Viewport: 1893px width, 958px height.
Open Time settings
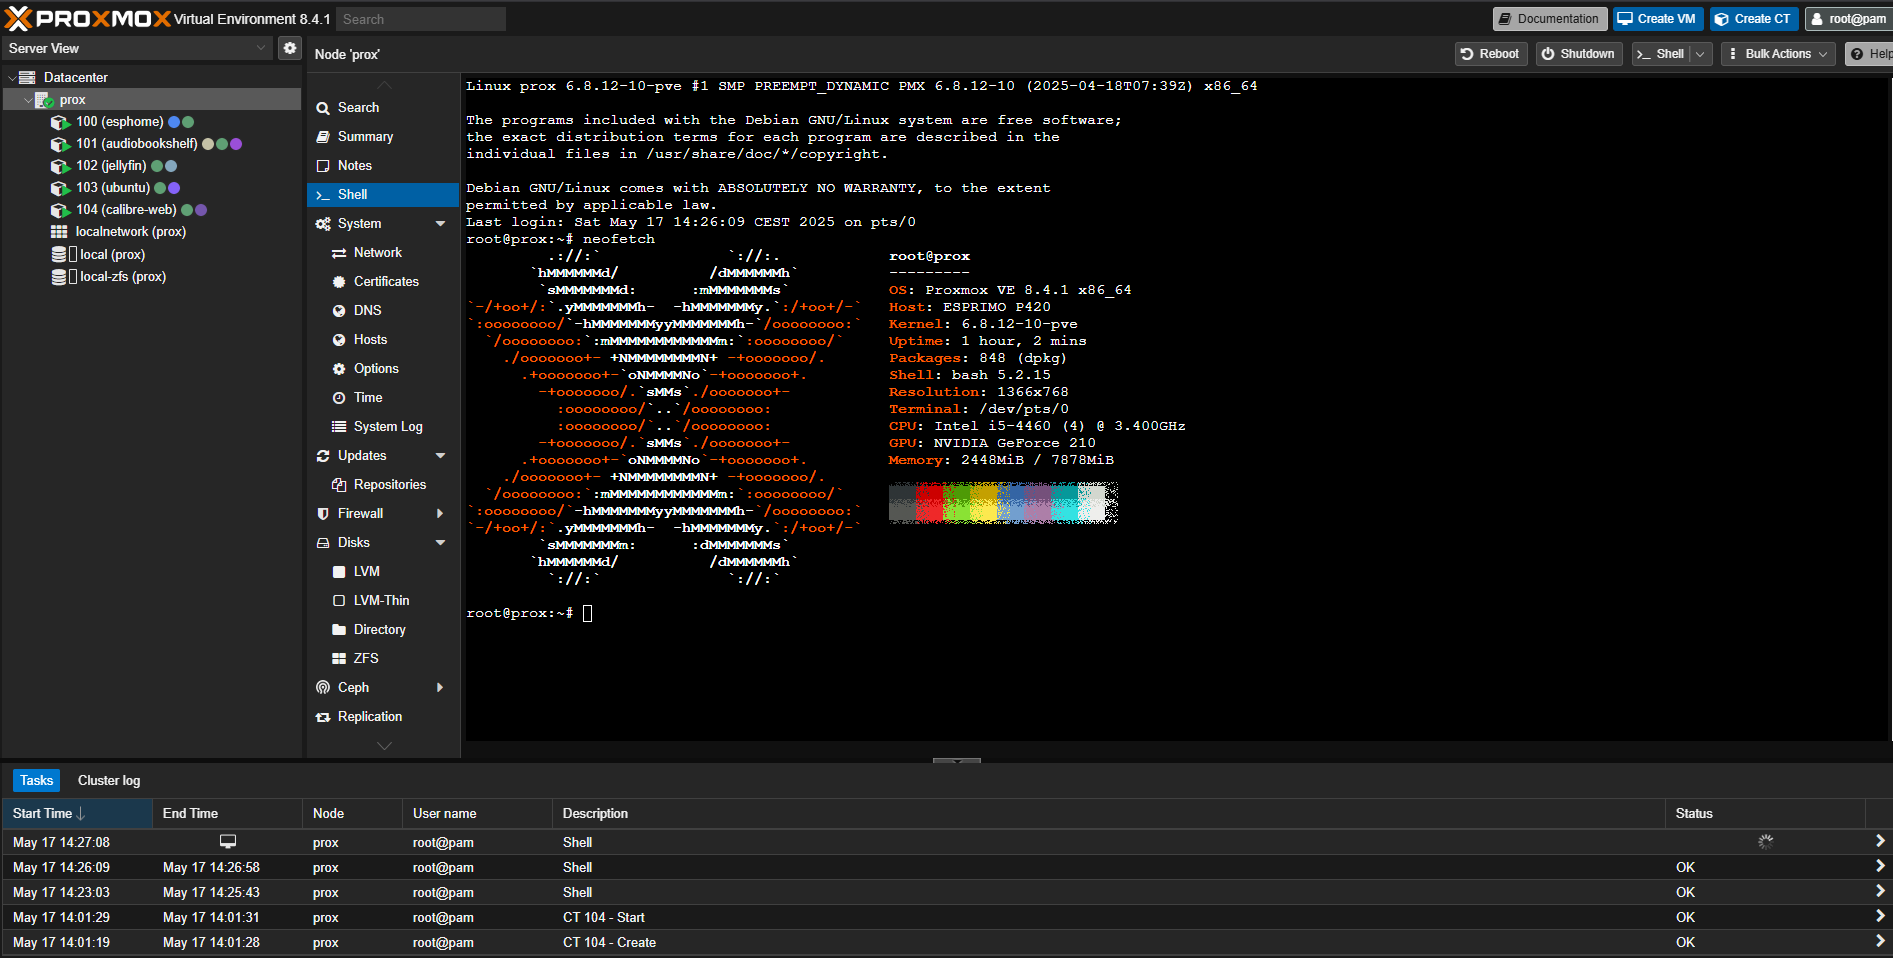[368, 398]
